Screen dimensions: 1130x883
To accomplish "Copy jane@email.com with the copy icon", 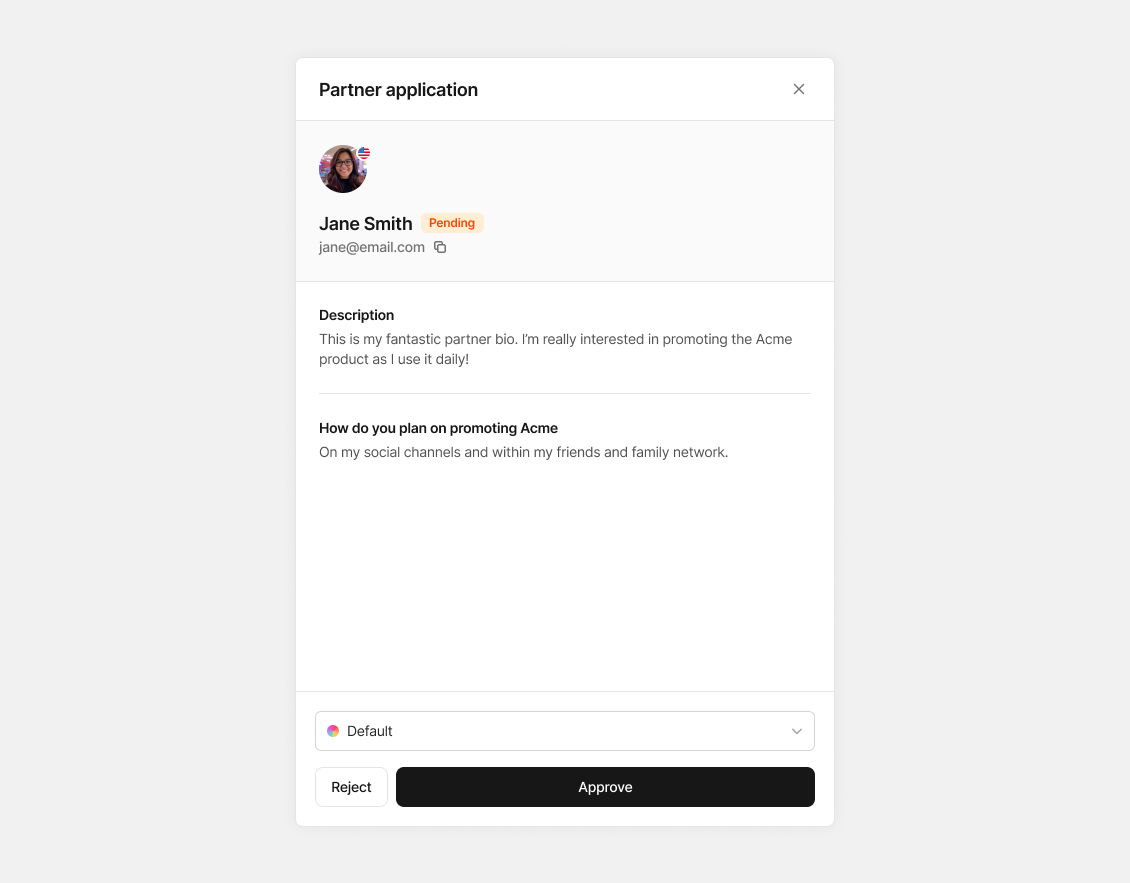I will [440, 247].
